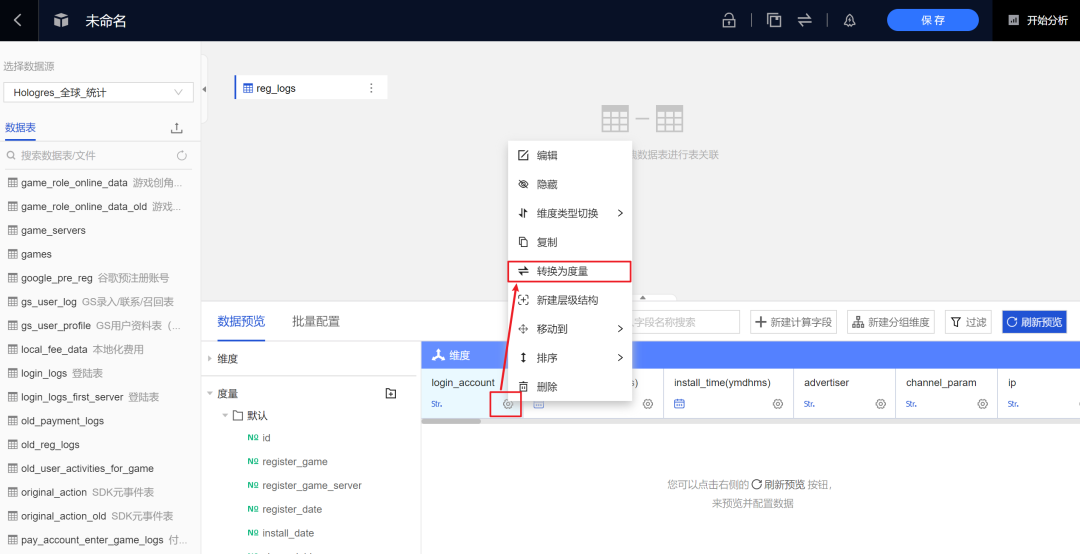Switch to 数据预览 tab

[x=241, y=321]
